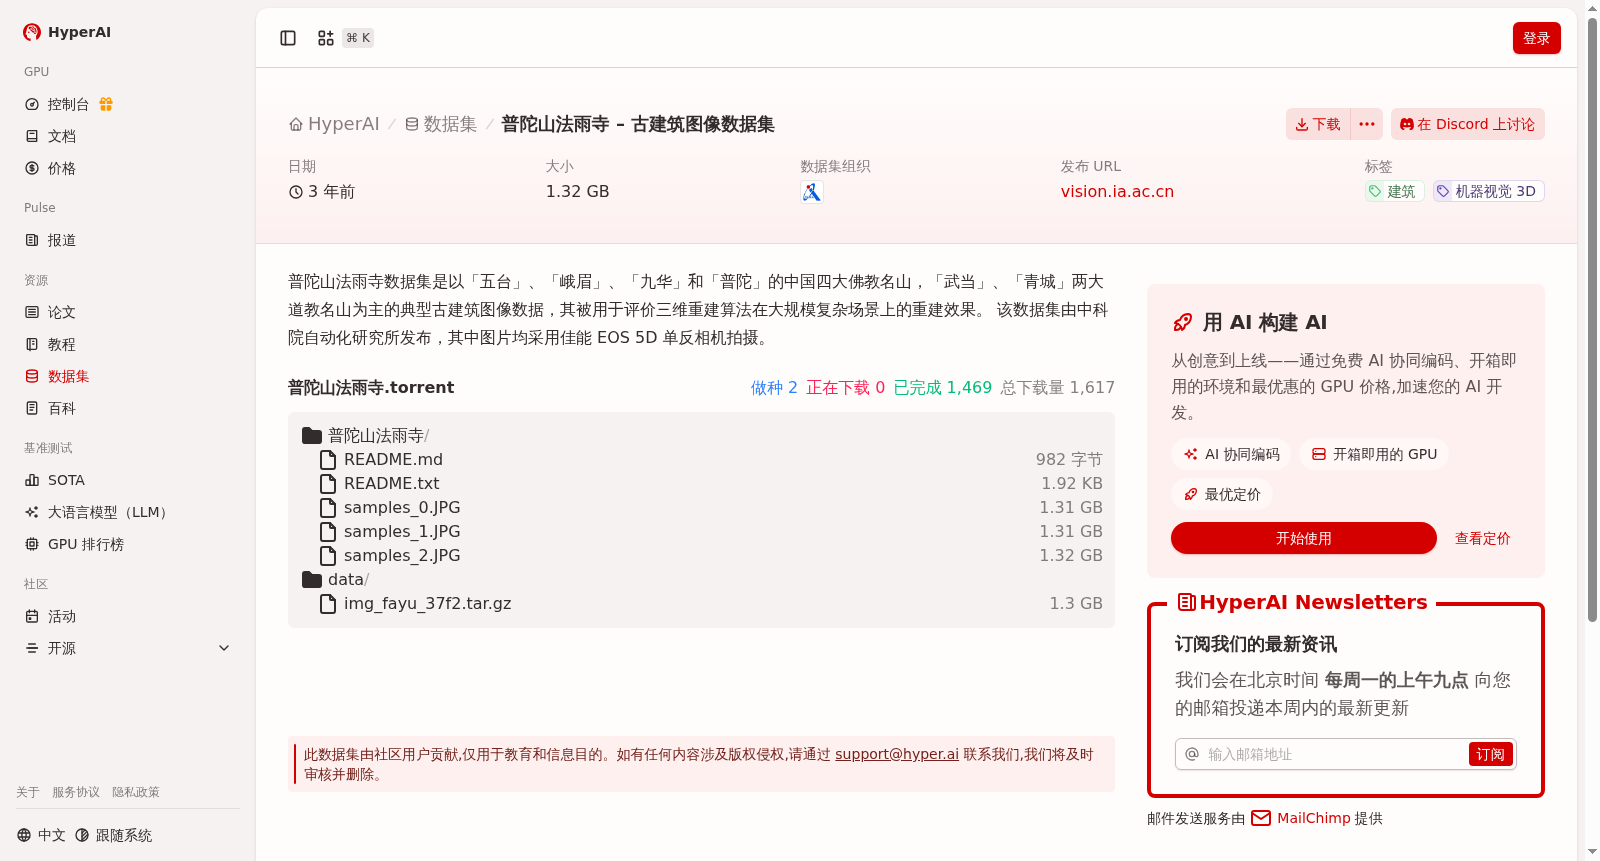Click the 下载 button
Screen dimensions: 1600x861
(x=1318, y=124)
